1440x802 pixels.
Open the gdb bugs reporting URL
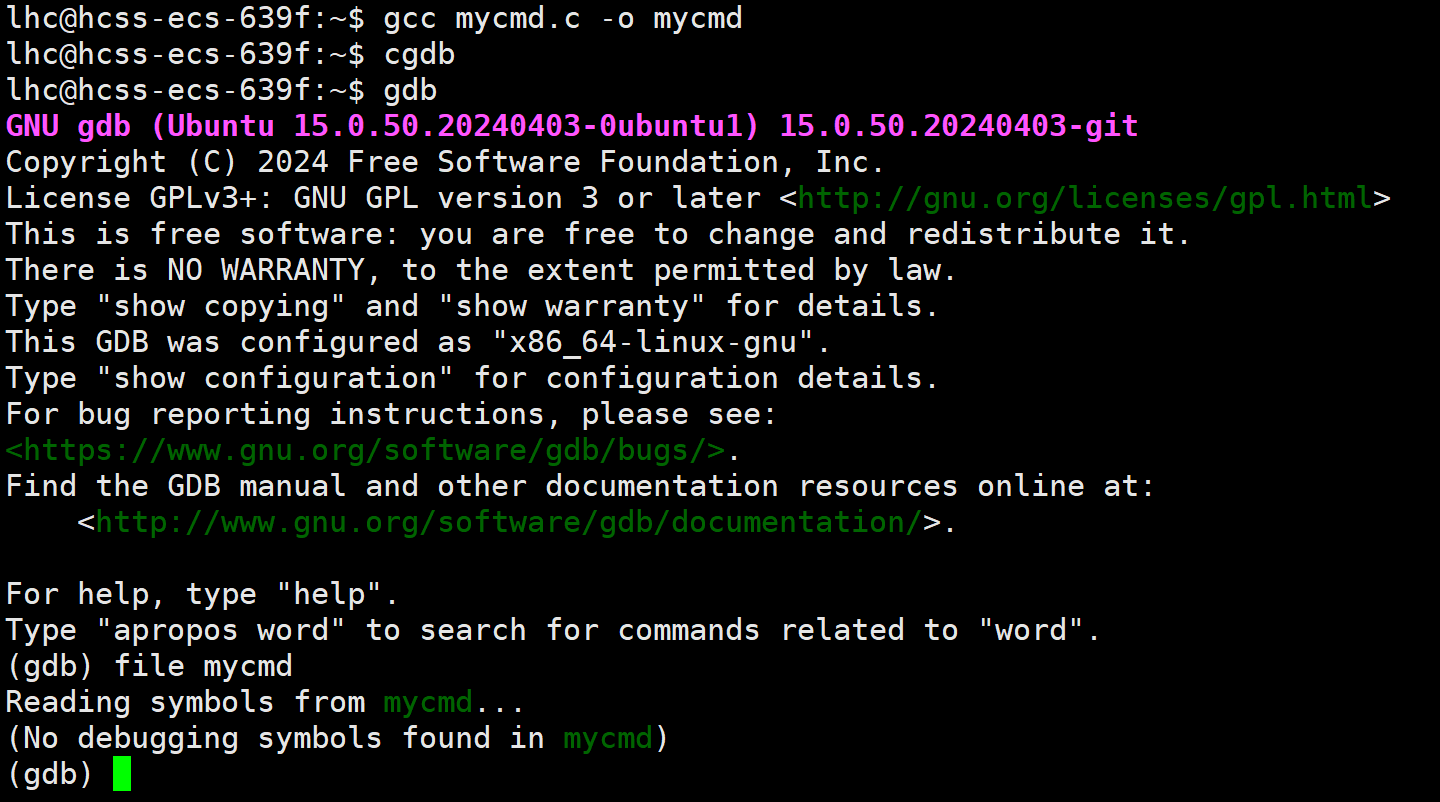click(x=366, y=450)
